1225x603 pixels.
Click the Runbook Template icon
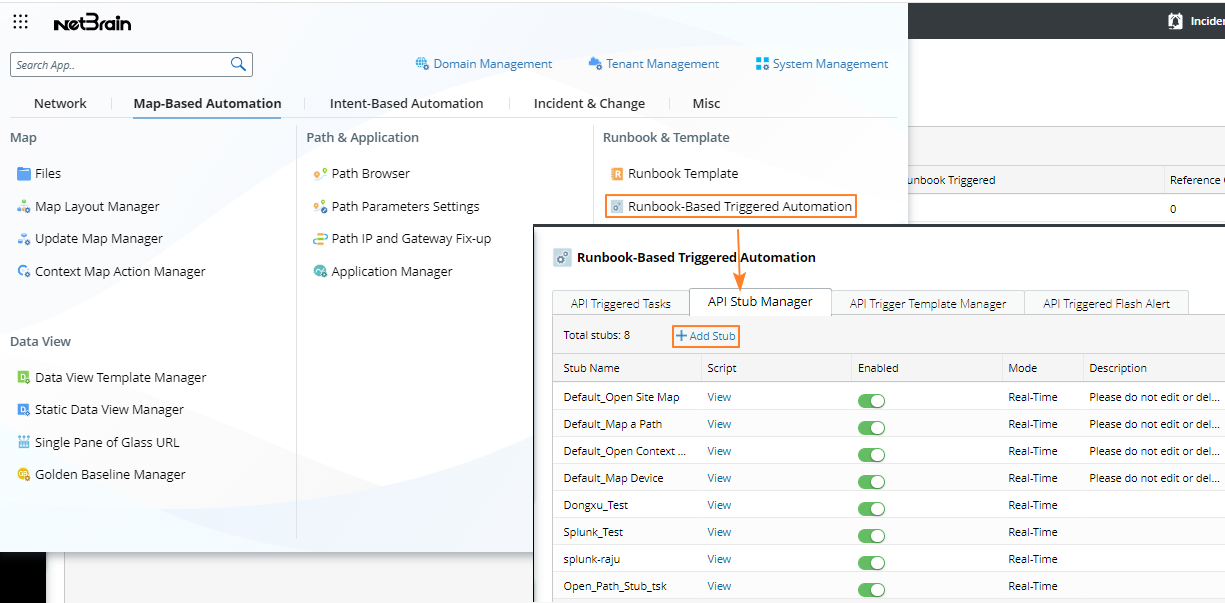617,174
